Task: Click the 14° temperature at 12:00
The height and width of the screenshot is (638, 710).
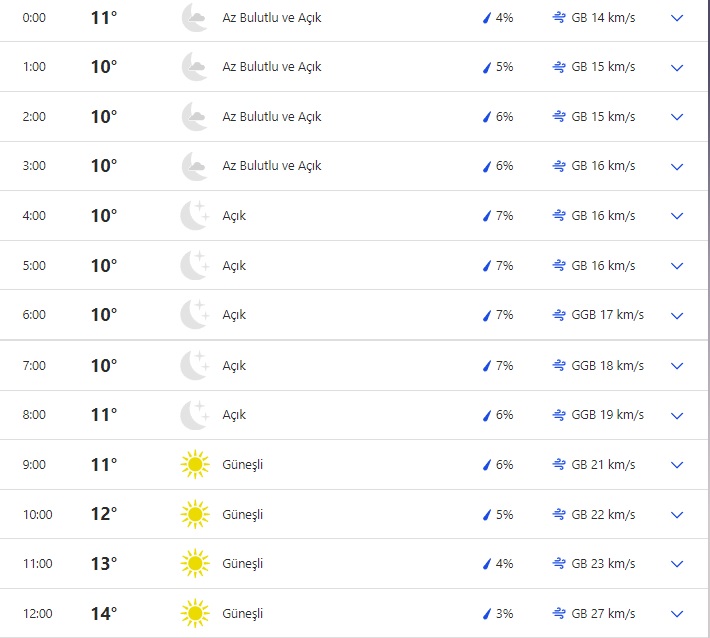Action: [x=104, y=613]
